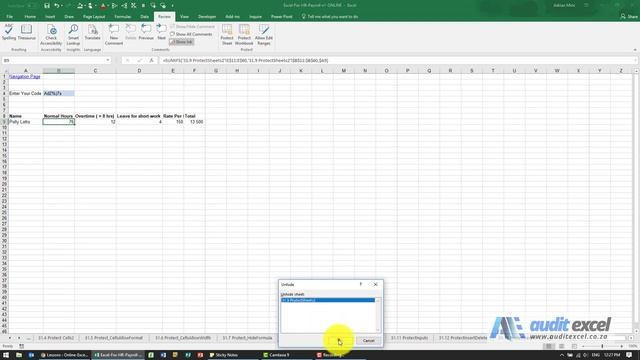The image size is (640, 360).
Task: Select column A header
Action: coord(25,71)
